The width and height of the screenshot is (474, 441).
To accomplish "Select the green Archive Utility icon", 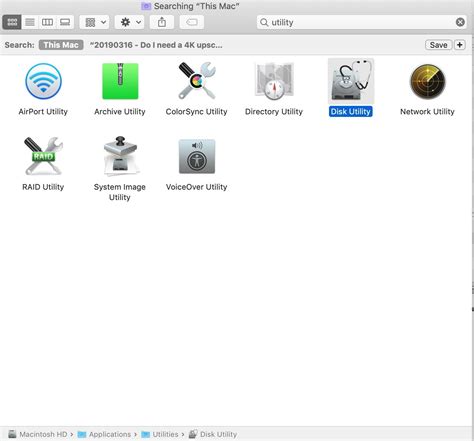I will (x=120, y=81).
